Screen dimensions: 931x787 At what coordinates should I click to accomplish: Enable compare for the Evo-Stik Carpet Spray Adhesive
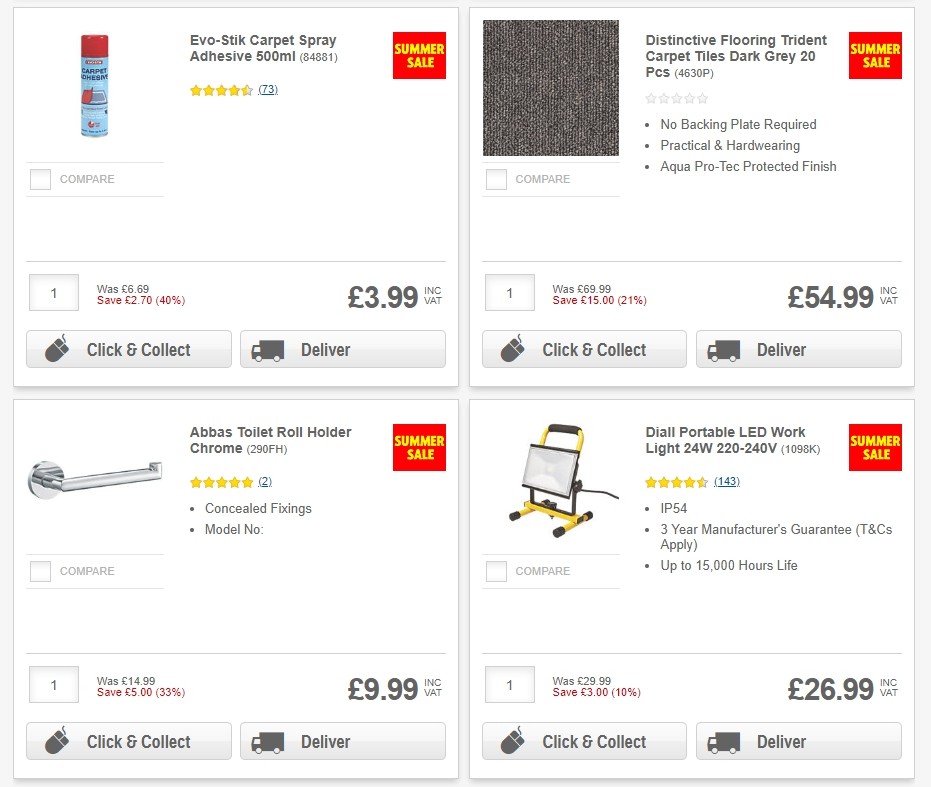pos(40,179)
